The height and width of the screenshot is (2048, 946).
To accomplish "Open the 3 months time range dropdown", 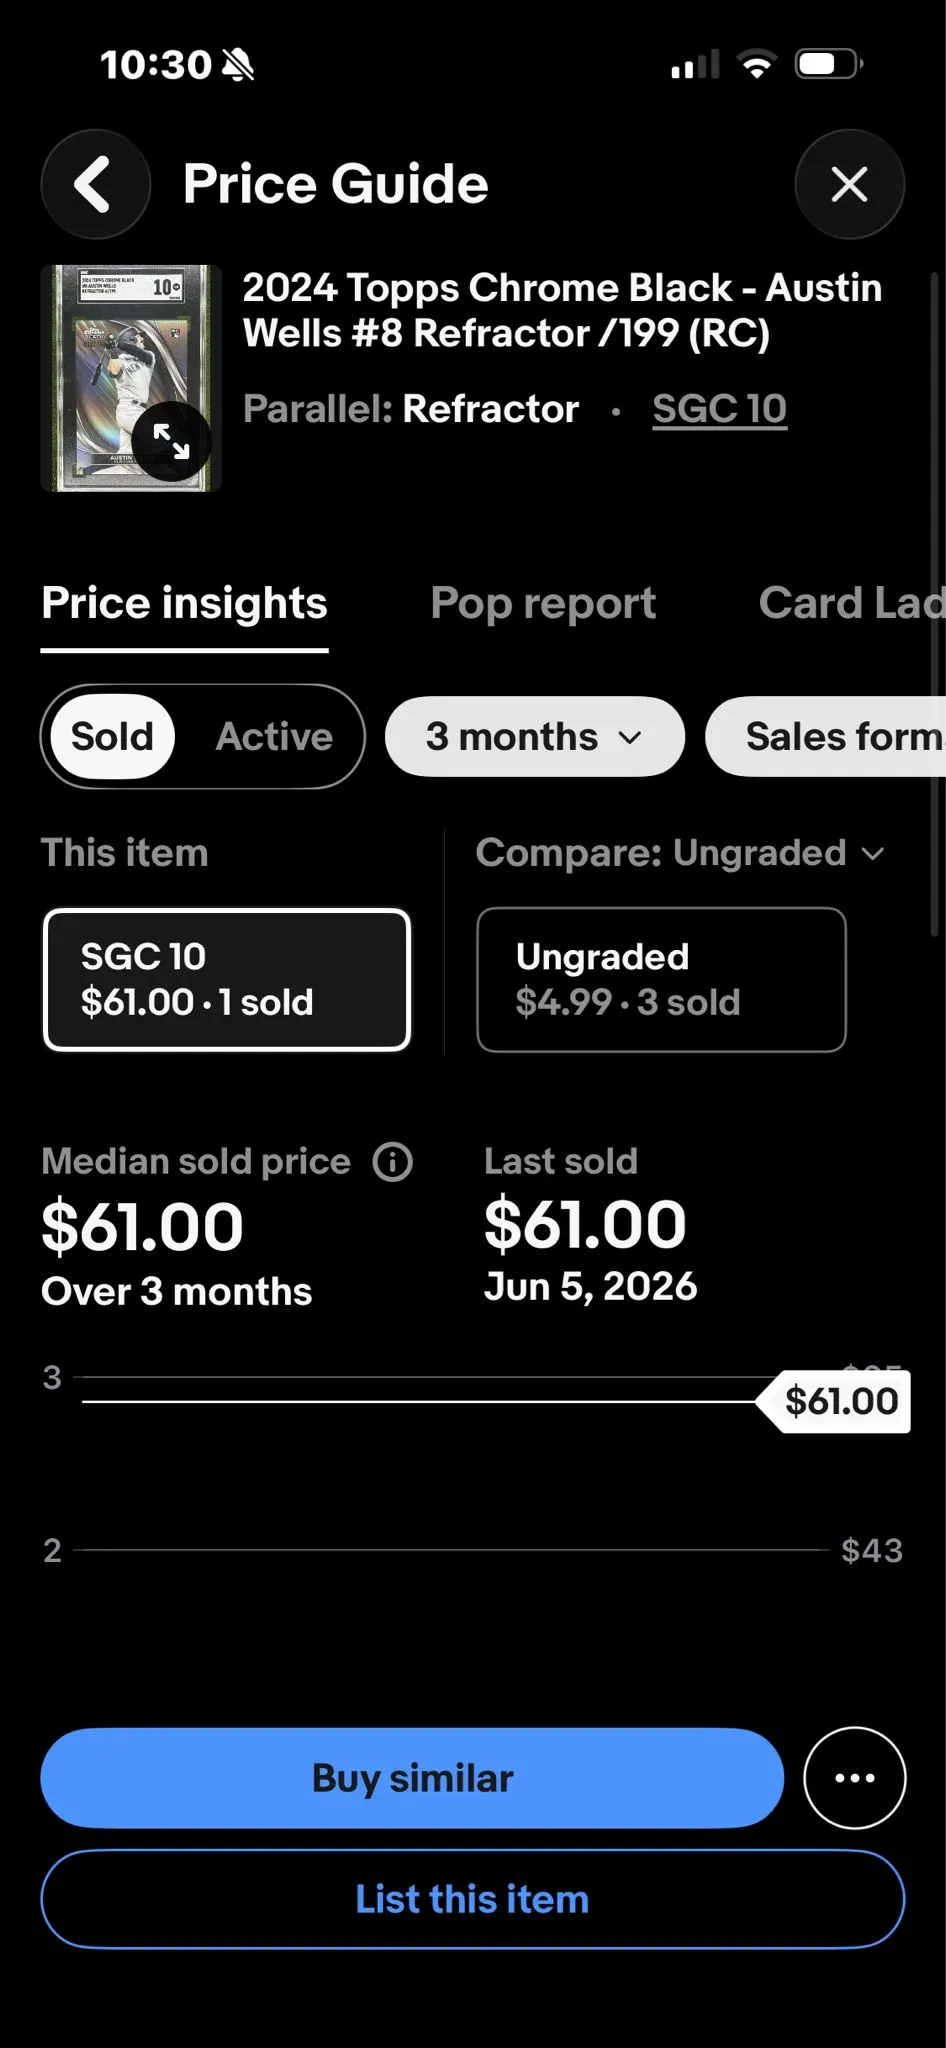I will [535, 737].
